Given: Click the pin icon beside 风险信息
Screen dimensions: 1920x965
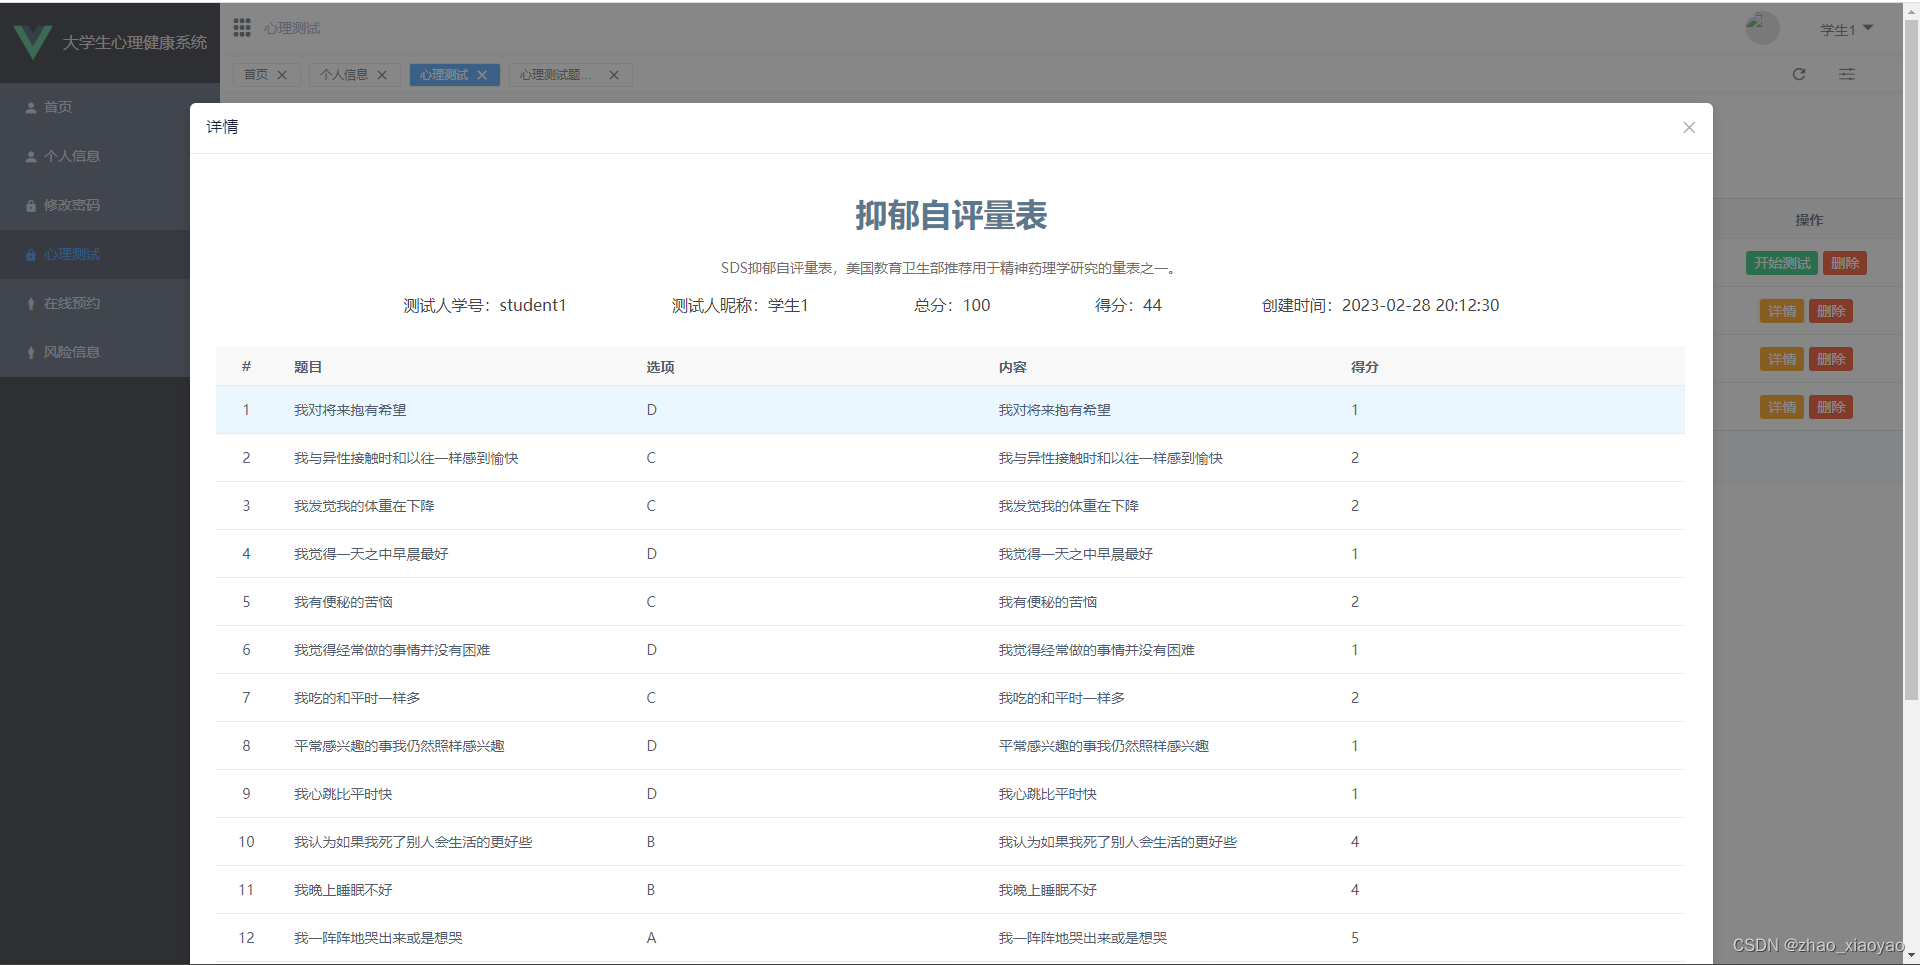Looking at the screenshot, I should [31, 353].
